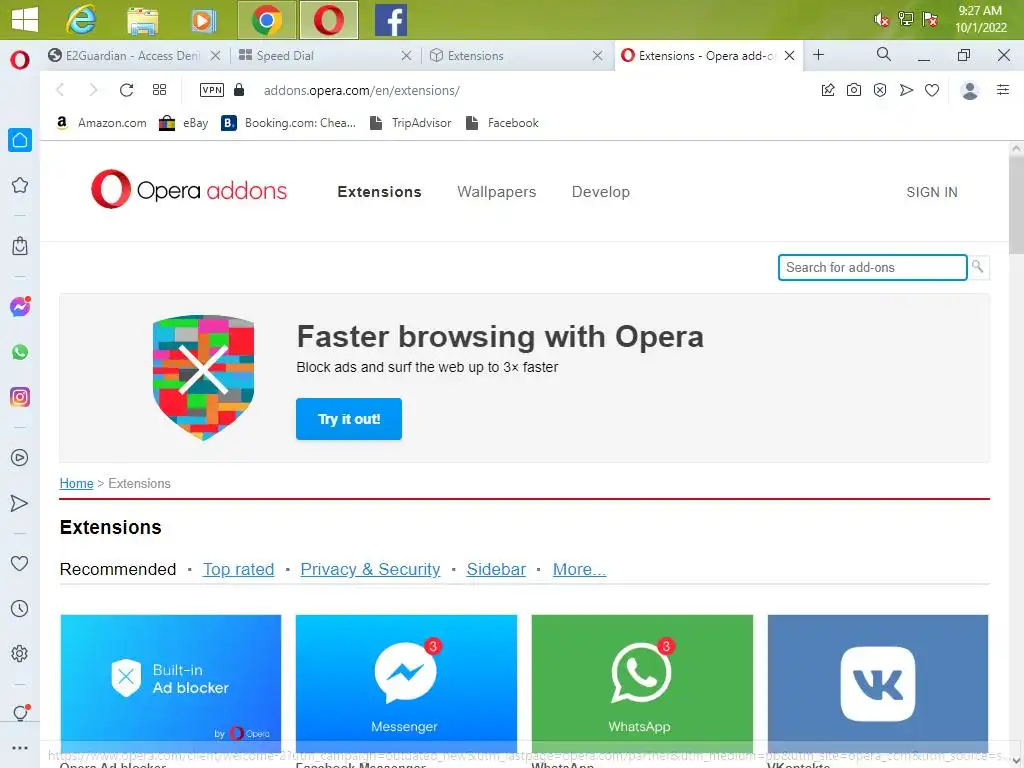Open the Sidebar category link
This screenshot has width=1024, height=768.
[x=496, y=569]
